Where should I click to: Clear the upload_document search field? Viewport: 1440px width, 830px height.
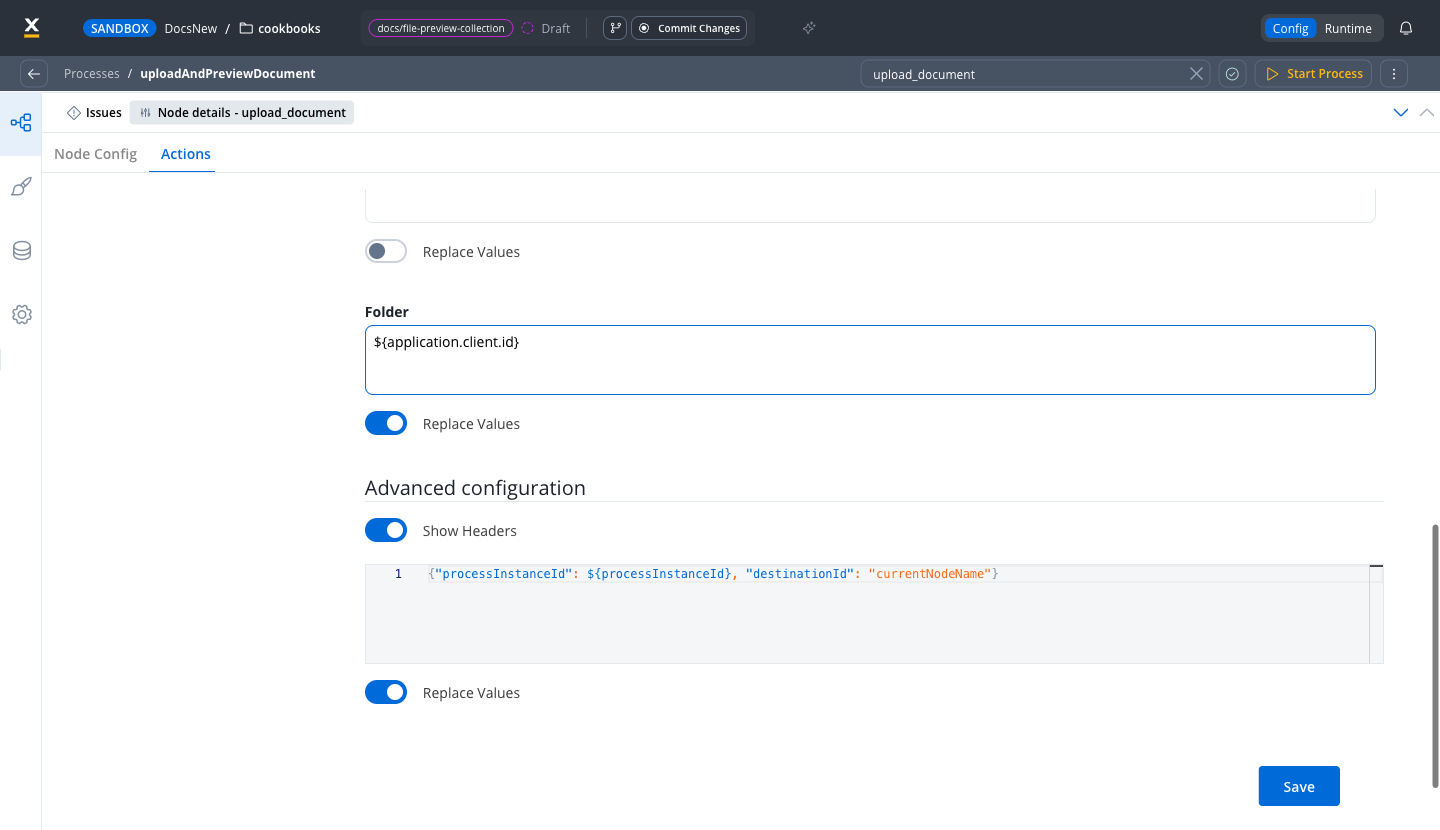click(1196, 74)
